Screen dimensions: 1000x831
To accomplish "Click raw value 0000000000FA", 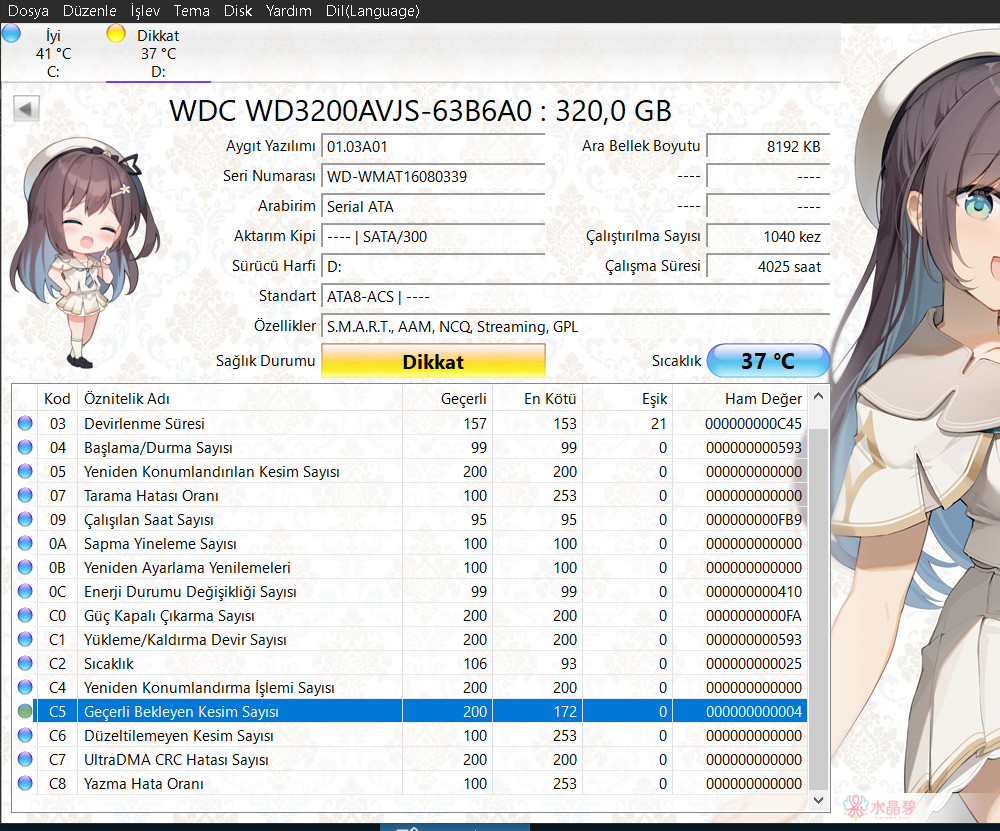I will (754, 616).
